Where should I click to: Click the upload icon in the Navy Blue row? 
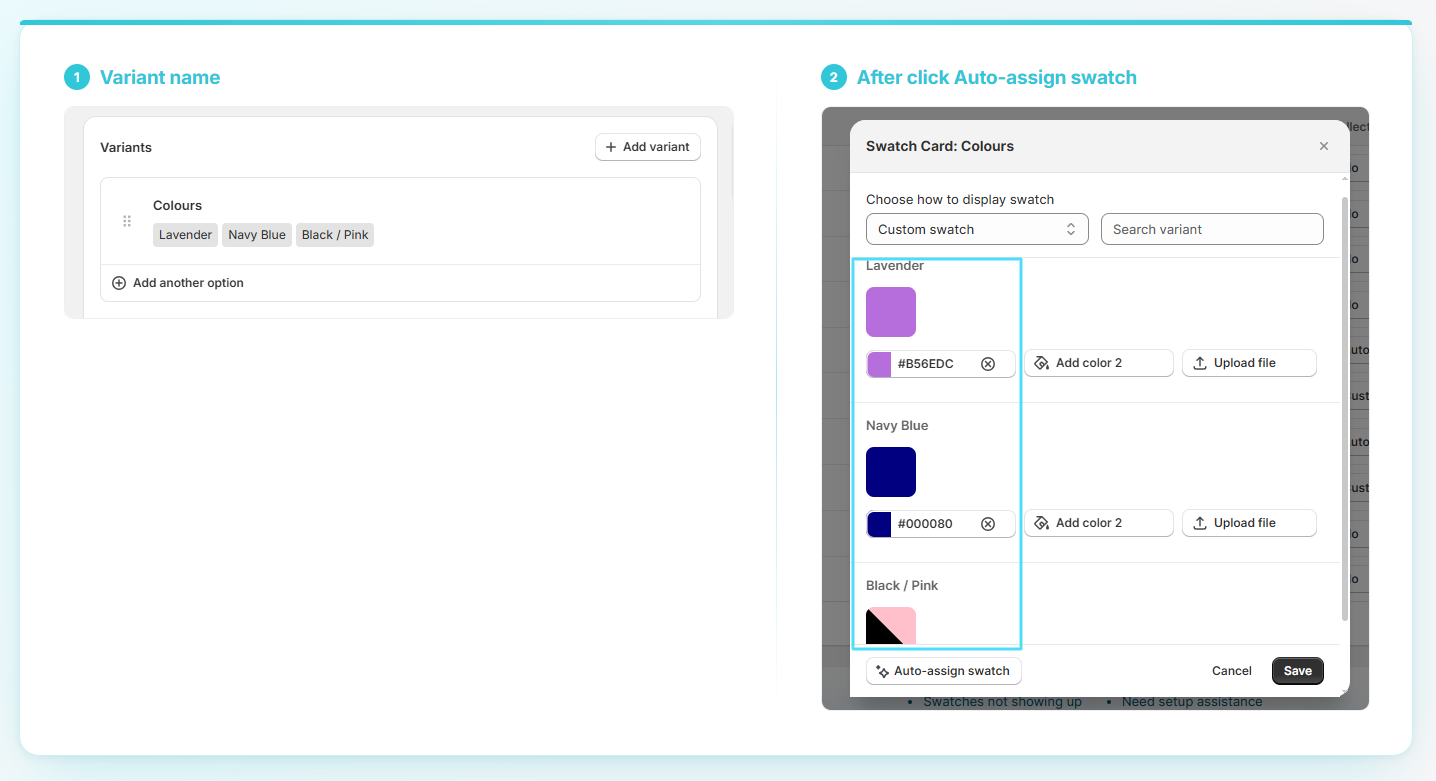[x=1200, y=523]
